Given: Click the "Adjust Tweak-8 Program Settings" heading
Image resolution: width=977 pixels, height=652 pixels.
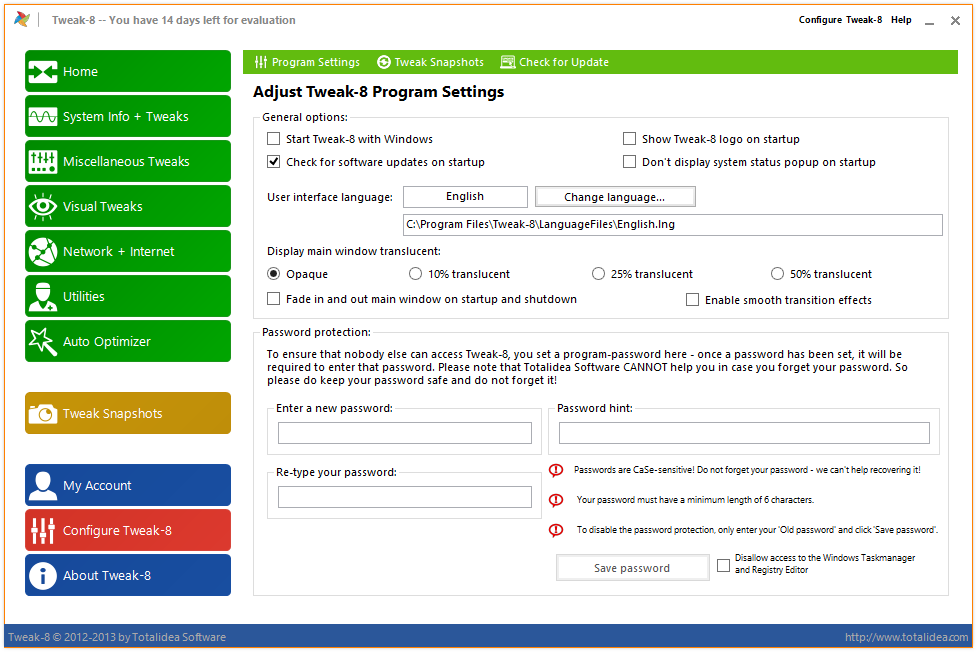Looking at the screenshot, I should coord(379,92).
